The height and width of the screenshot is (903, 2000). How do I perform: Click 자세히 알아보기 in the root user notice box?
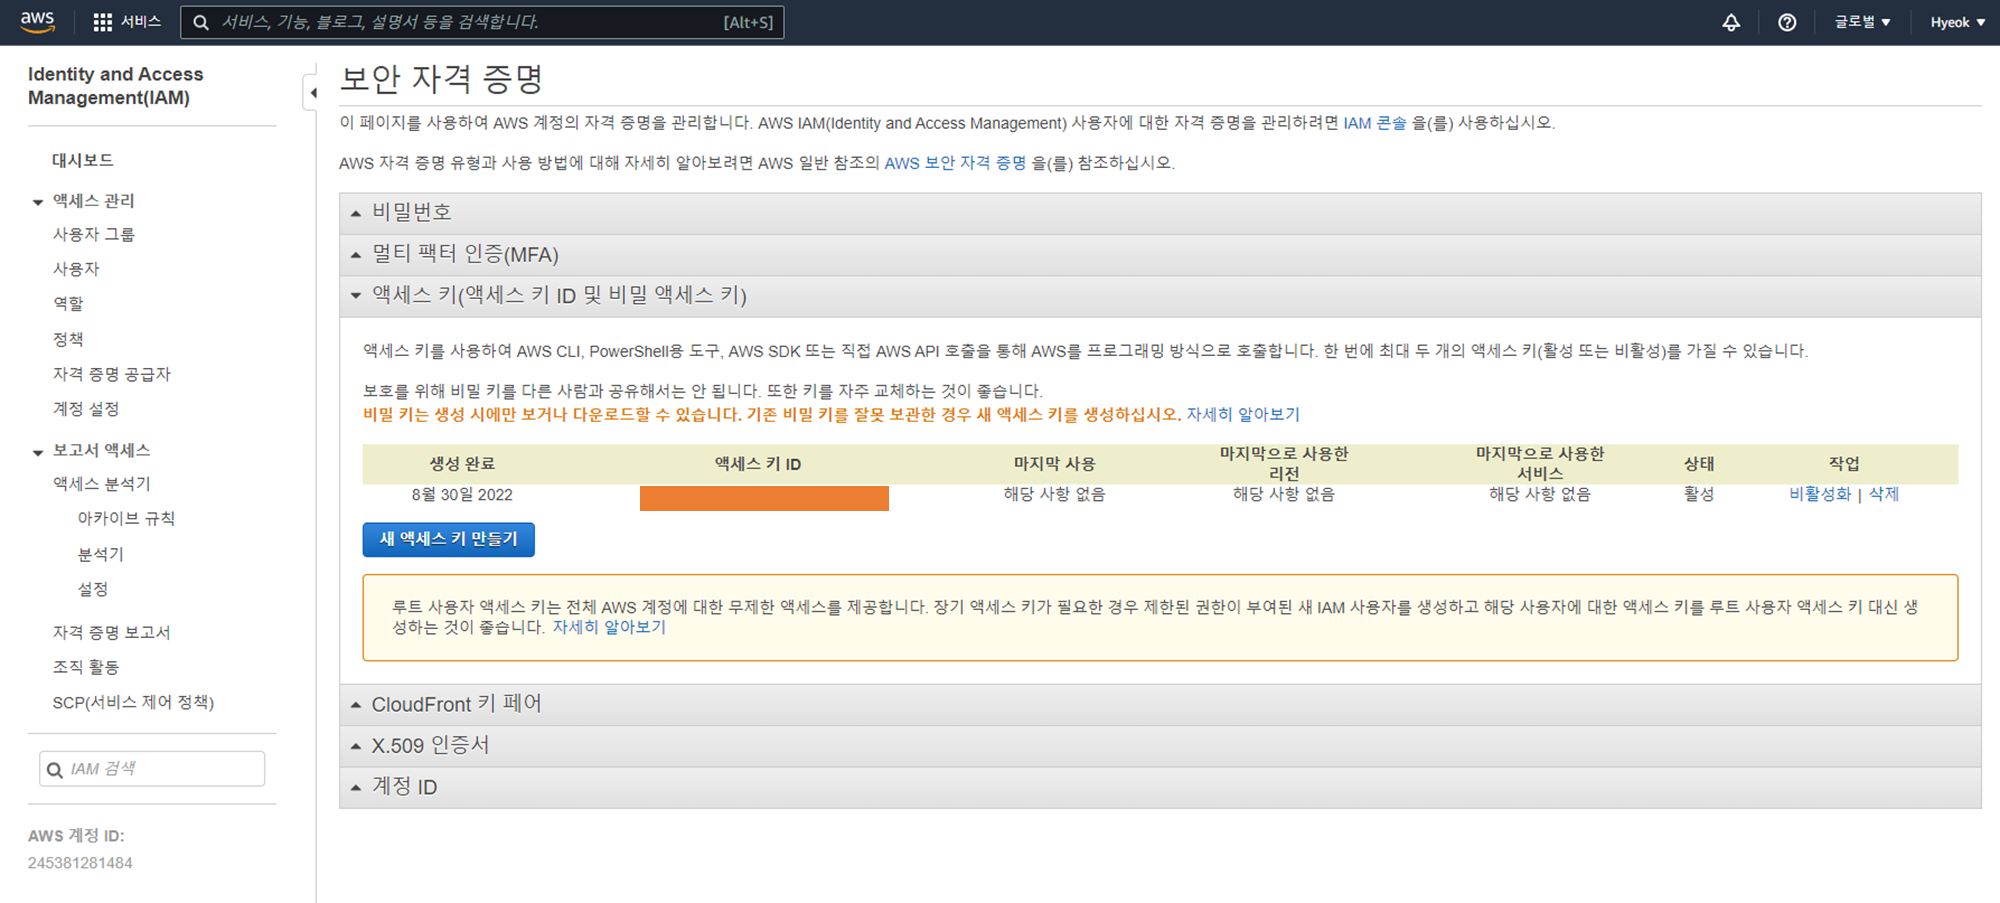pyautogui.click(x=609, y=627)
